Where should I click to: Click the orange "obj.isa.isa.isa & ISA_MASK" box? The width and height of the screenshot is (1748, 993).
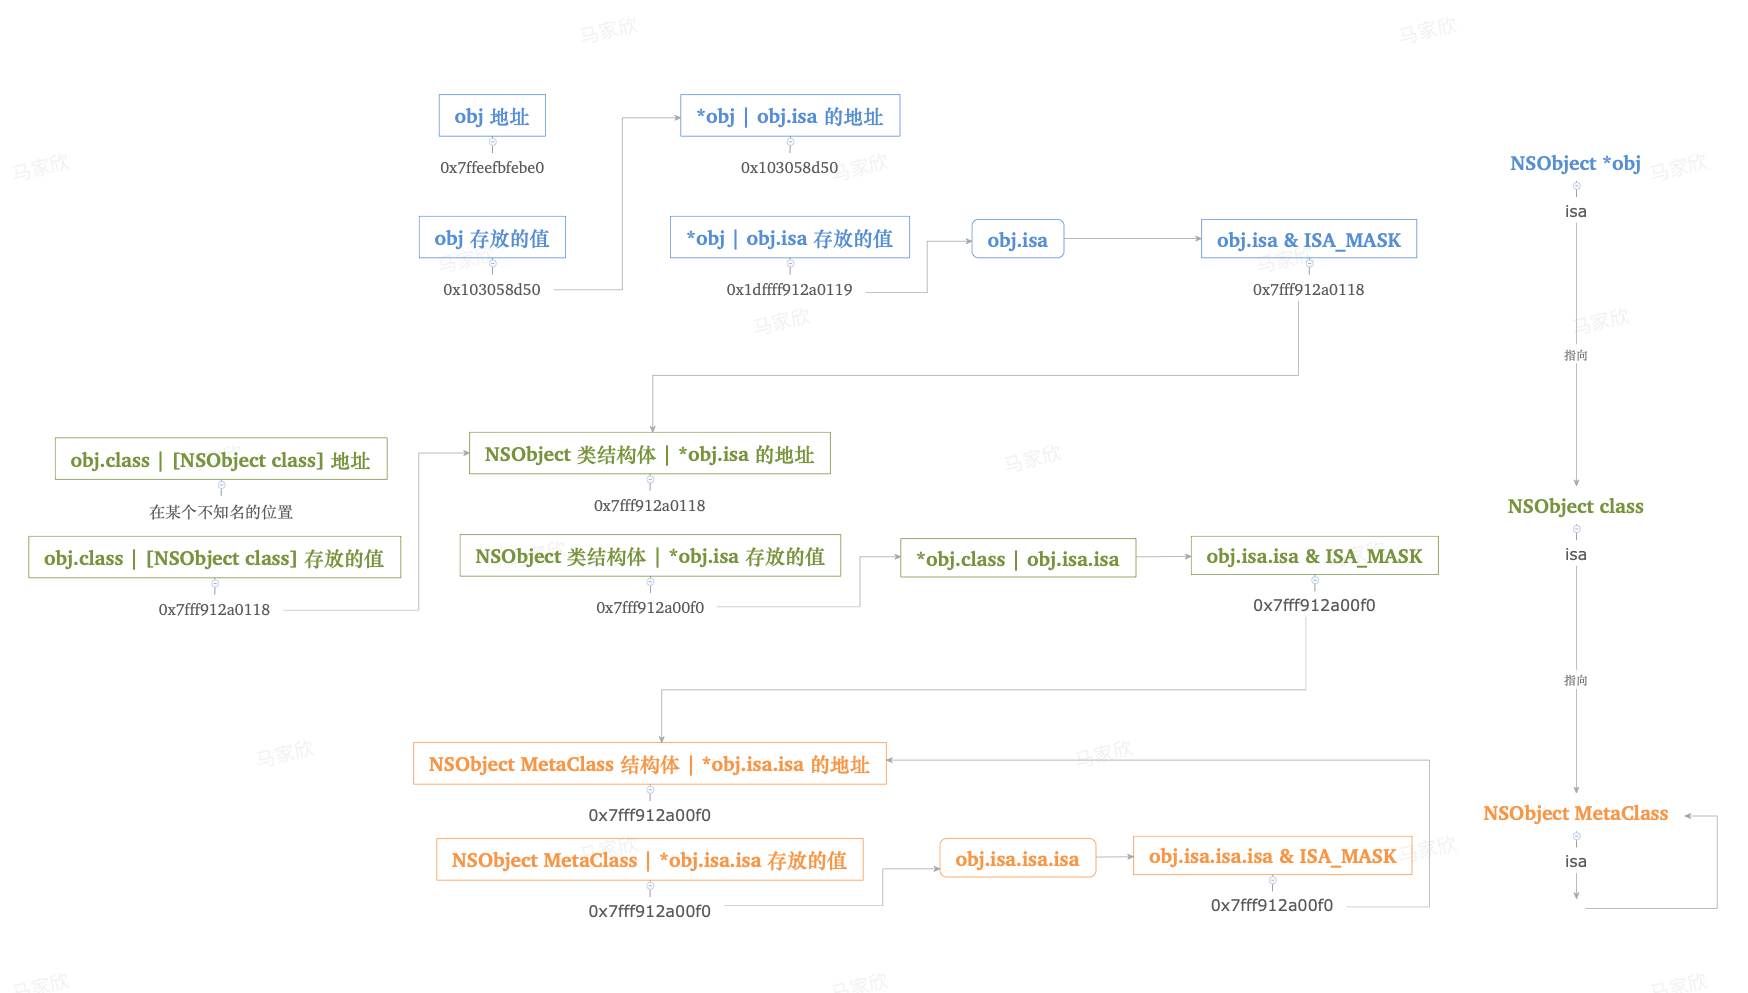click(1272, 856)
